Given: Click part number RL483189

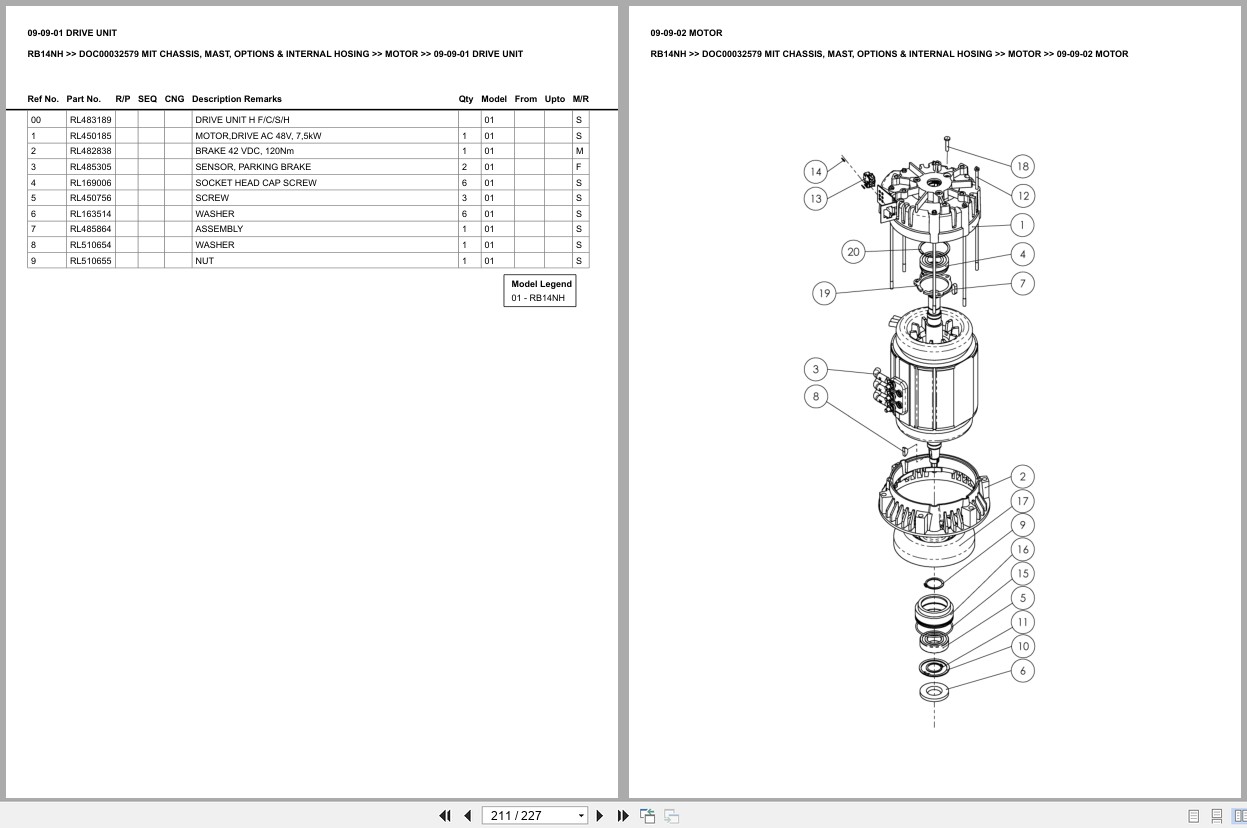Looking at the screenshot, I should coord(90,120).
